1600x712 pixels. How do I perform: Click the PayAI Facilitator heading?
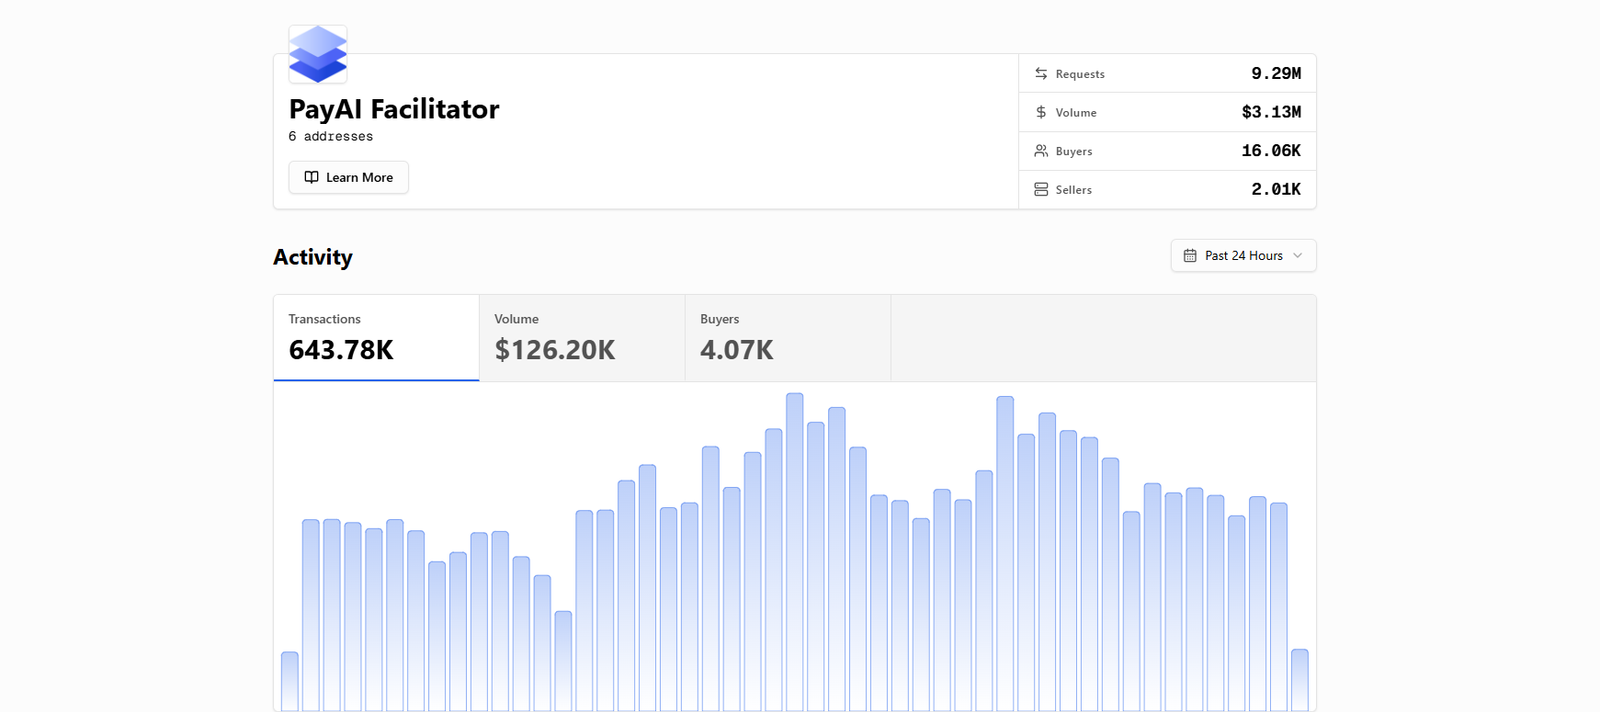tap(394, 109)
